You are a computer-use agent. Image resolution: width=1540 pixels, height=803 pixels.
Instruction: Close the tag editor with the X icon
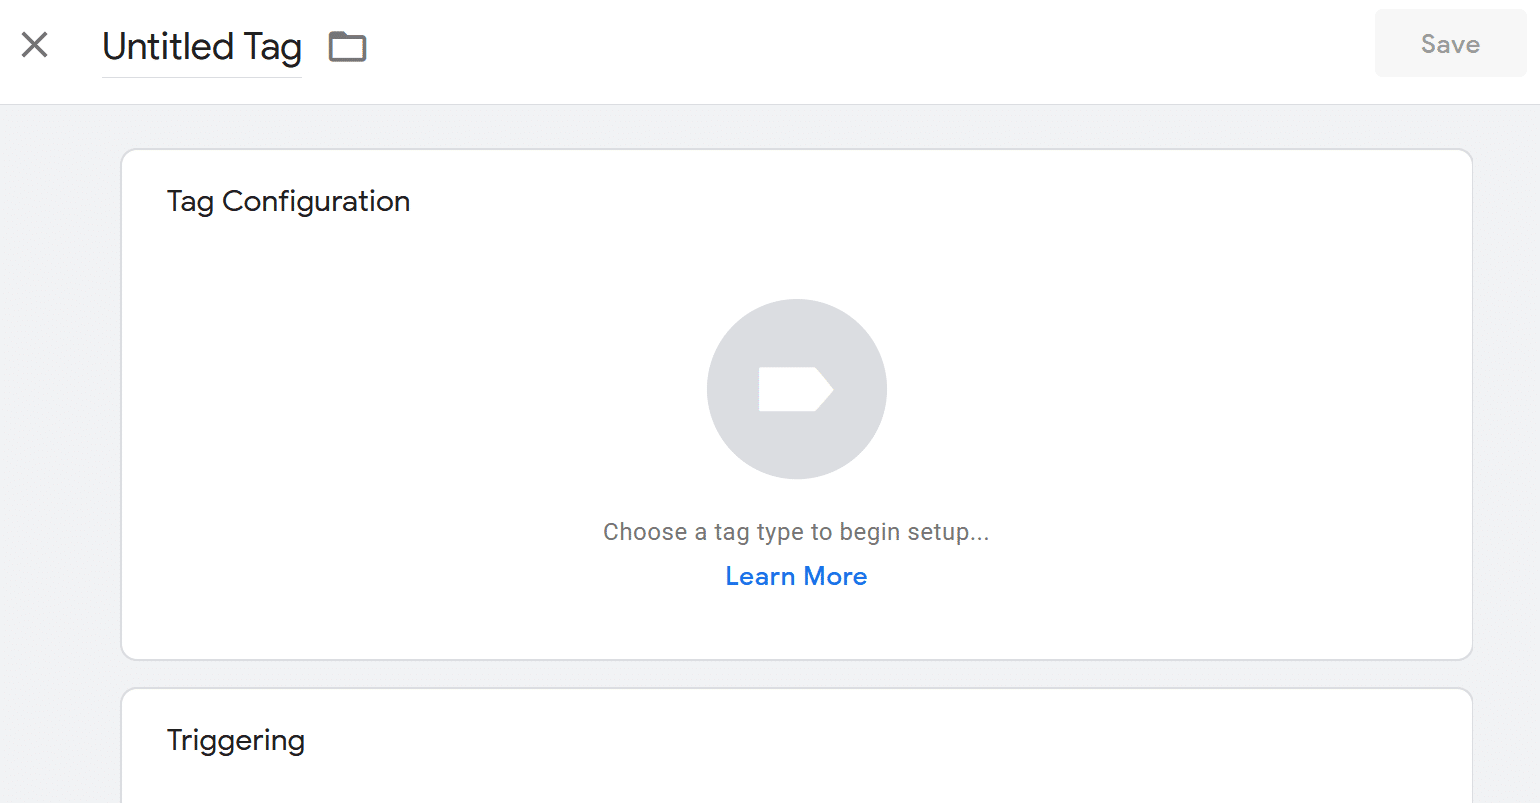click(35, 45)
